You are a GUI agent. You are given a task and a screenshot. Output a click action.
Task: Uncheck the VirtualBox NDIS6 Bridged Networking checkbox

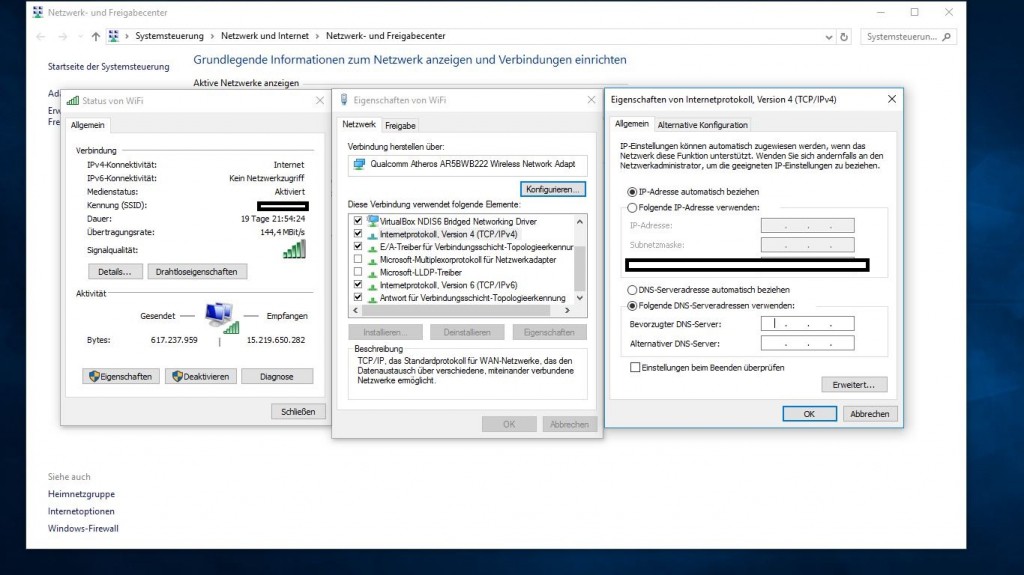click(358, 220)
